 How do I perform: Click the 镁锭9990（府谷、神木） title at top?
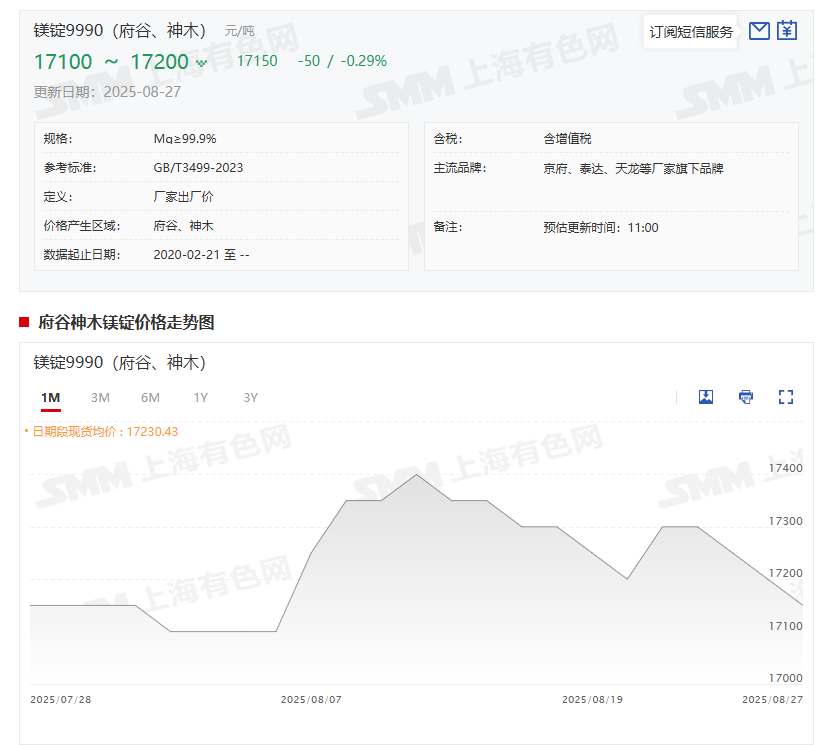[120, 31]
